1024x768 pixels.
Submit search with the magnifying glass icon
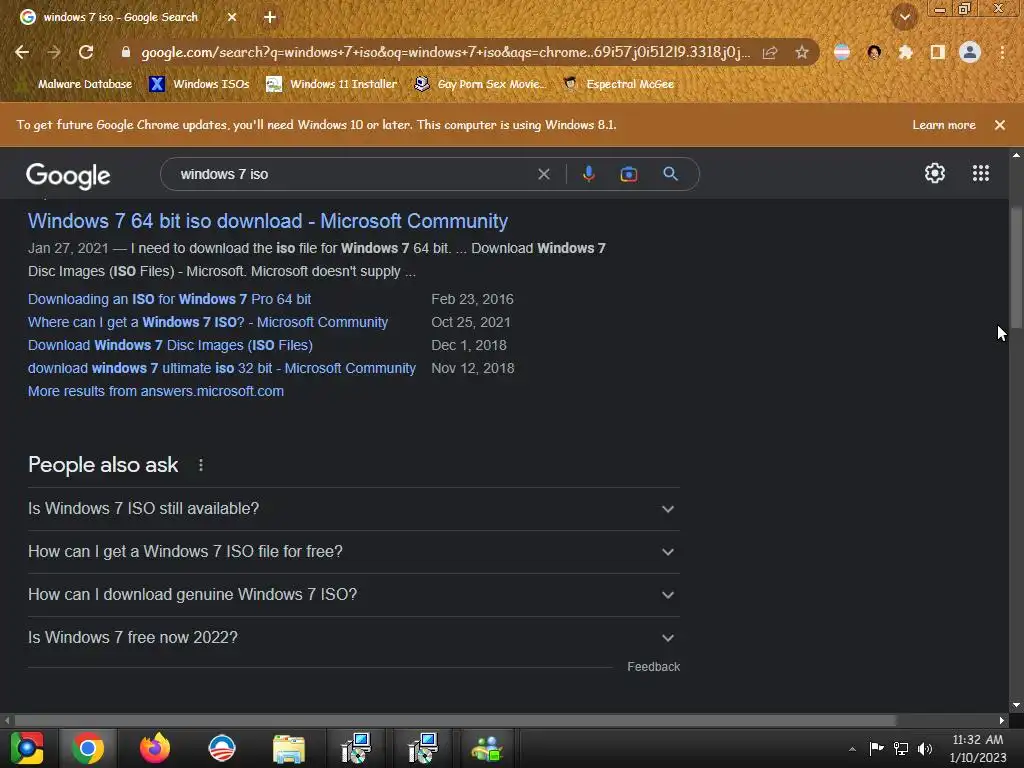point(670,174)
